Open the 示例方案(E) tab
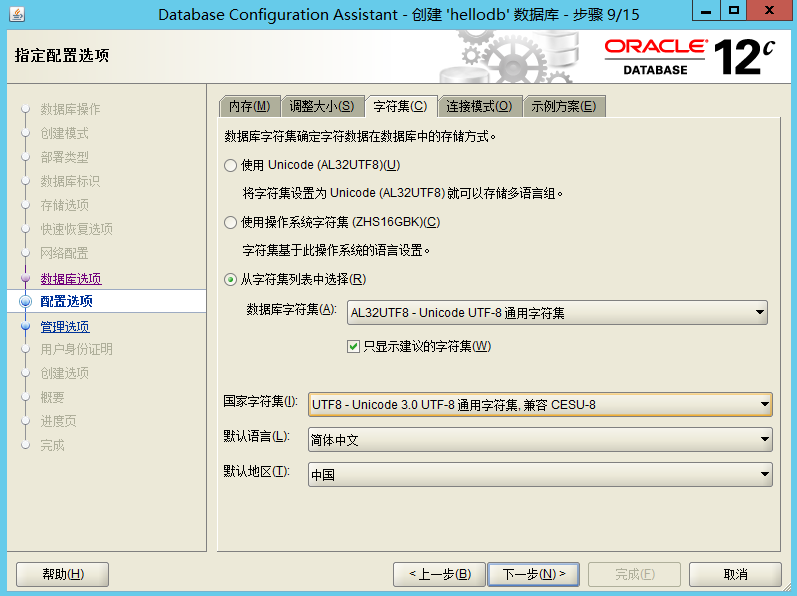The width and height of the screenshot is (797, 596). 564,106
